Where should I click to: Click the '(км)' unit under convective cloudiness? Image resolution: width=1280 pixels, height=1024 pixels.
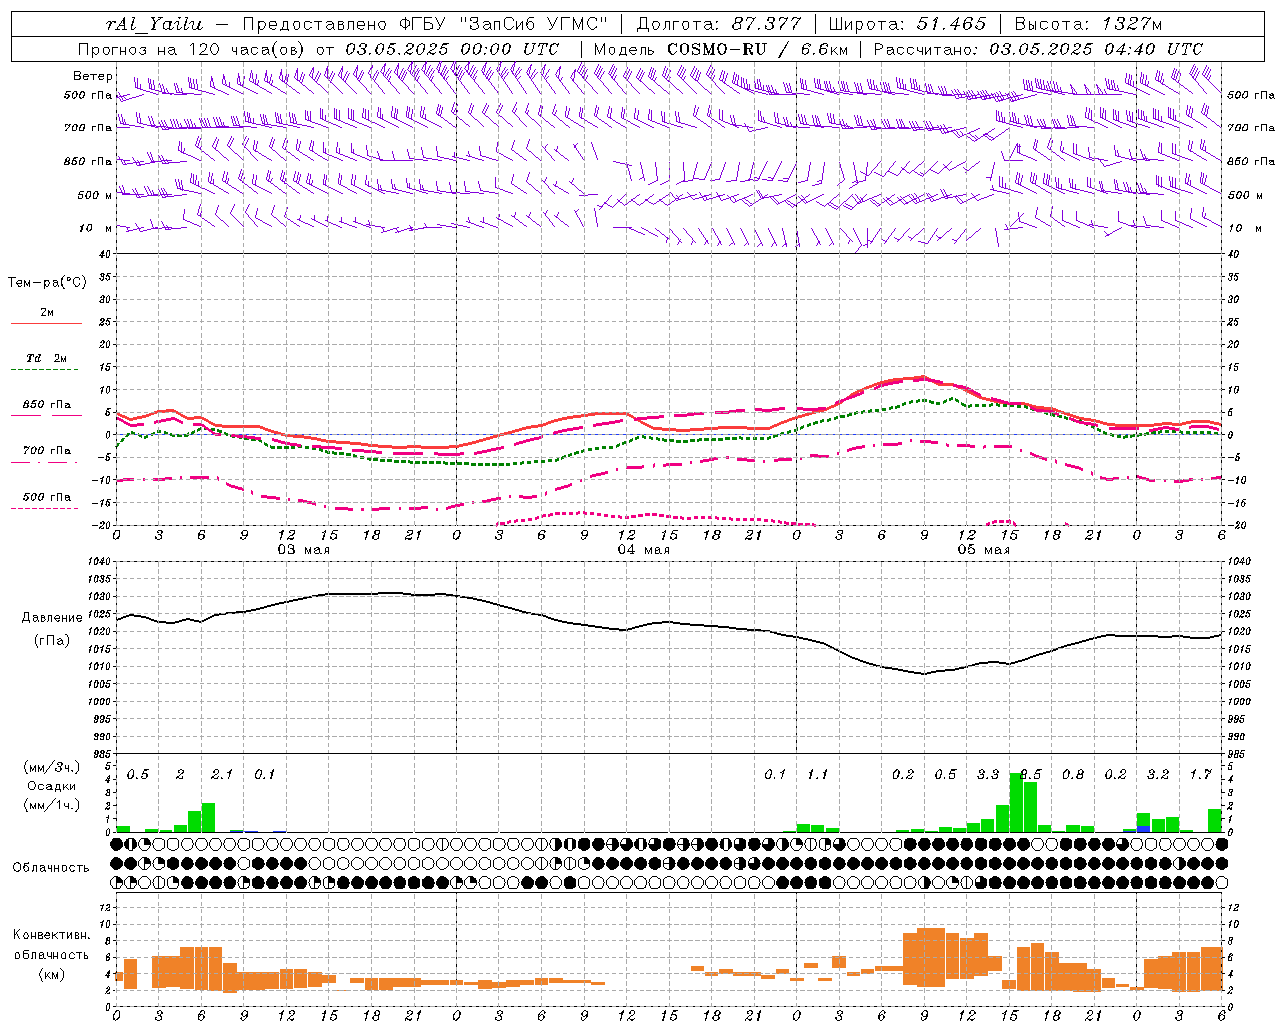[x=51, y=974]
